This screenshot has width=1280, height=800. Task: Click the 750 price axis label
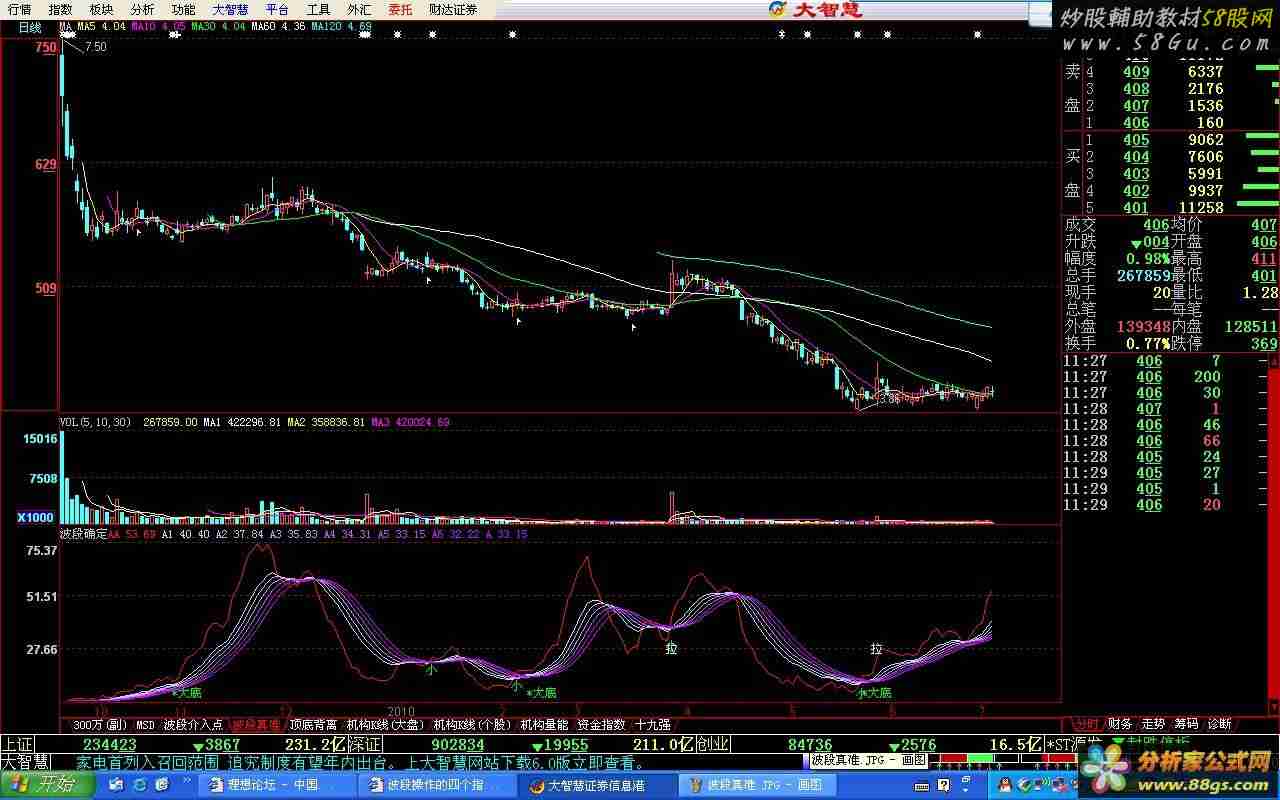46,47
